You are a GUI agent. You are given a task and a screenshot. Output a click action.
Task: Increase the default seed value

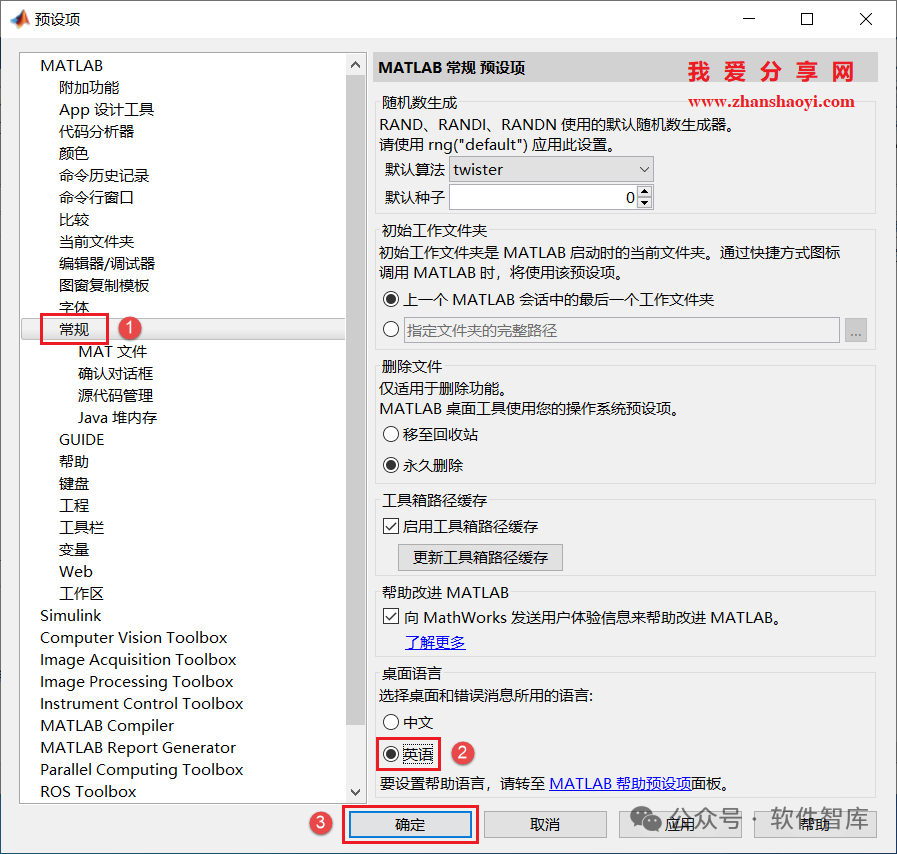[x=645, y=192]
